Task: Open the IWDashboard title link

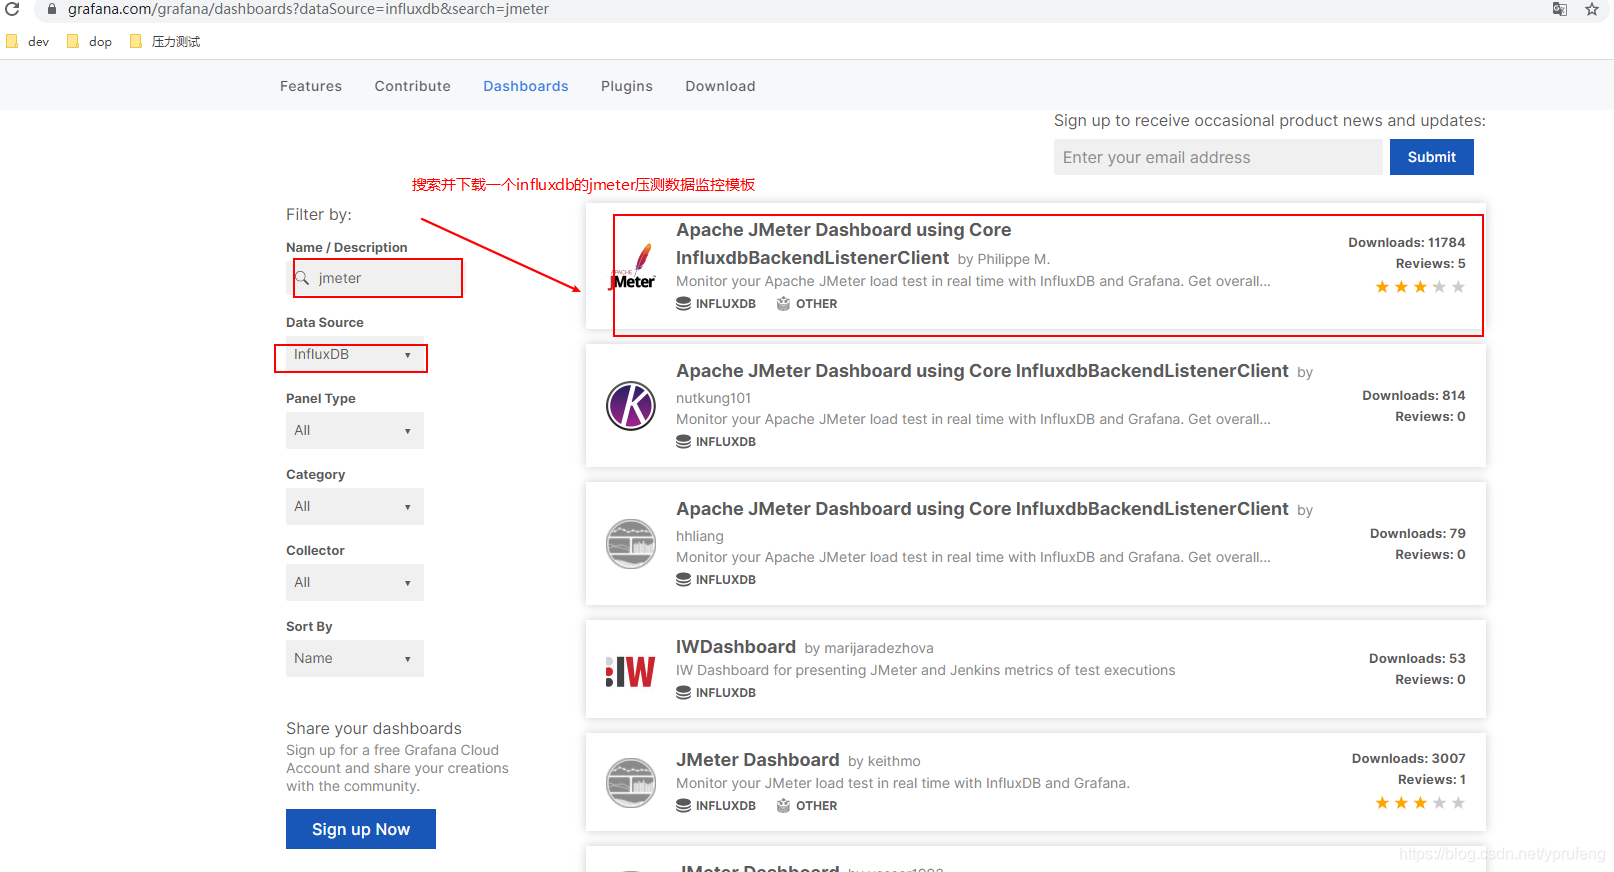Action: coord(736,647)
